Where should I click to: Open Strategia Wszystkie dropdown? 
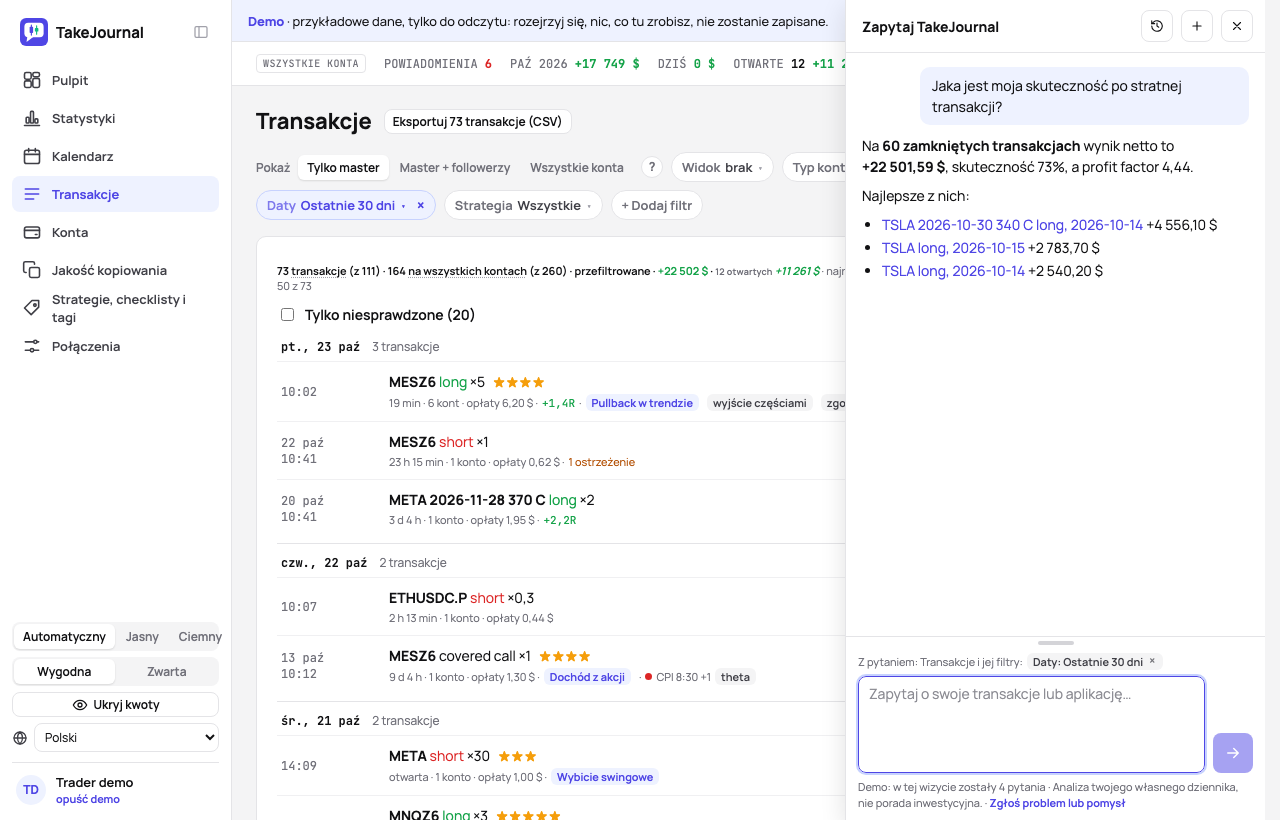coord(523,205)
